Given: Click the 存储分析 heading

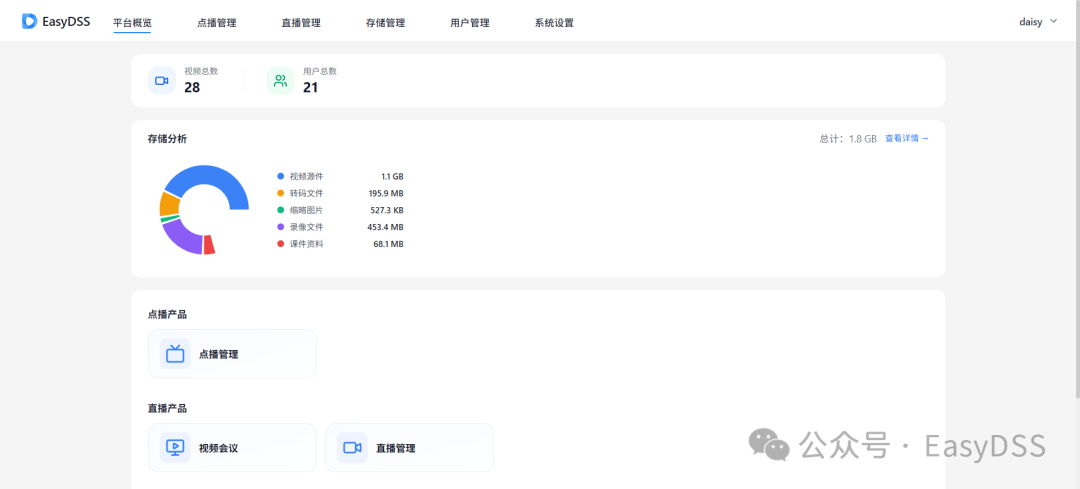Looking at the screenshot, I should point(167,138).
